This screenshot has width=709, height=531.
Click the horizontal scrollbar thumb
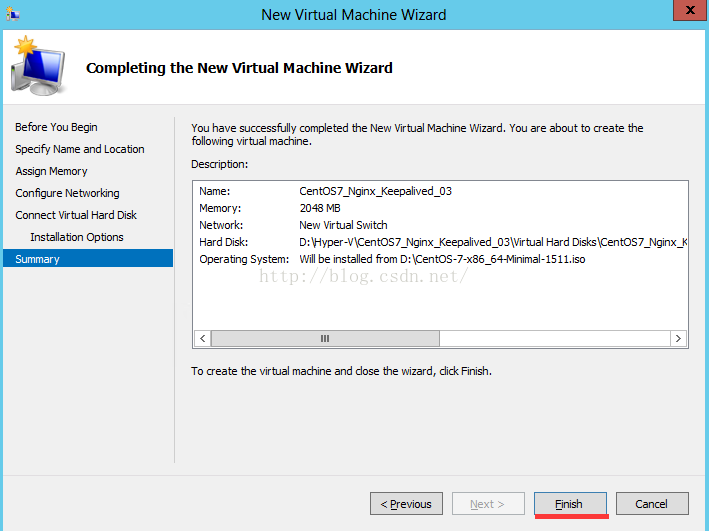(x=325, y=338)
